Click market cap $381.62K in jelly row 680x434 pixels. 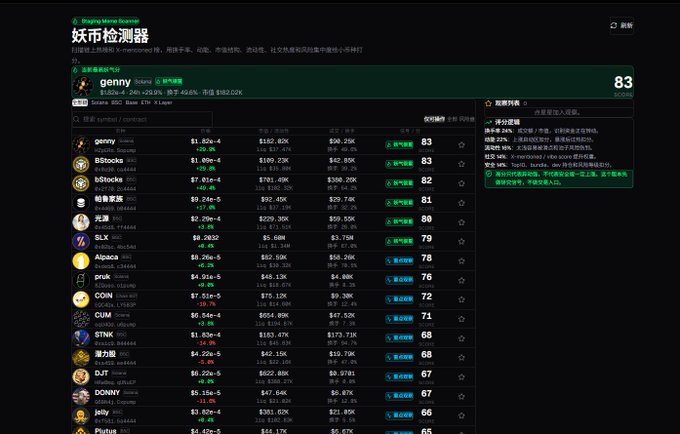click(x=274, y=412)
